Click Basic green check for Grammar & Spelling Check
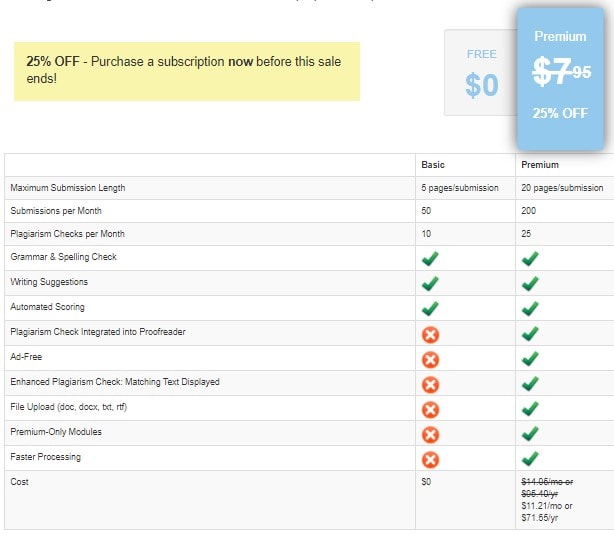Screen dimensions: 614x534 431,258
